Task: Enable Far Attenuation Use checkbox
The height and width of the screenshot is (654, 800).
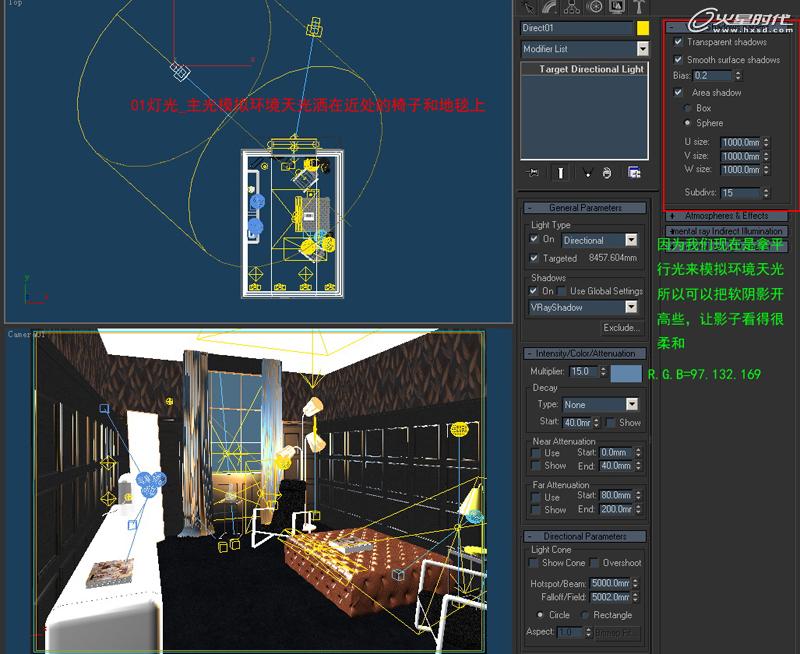Action: [x=535, y=497]
